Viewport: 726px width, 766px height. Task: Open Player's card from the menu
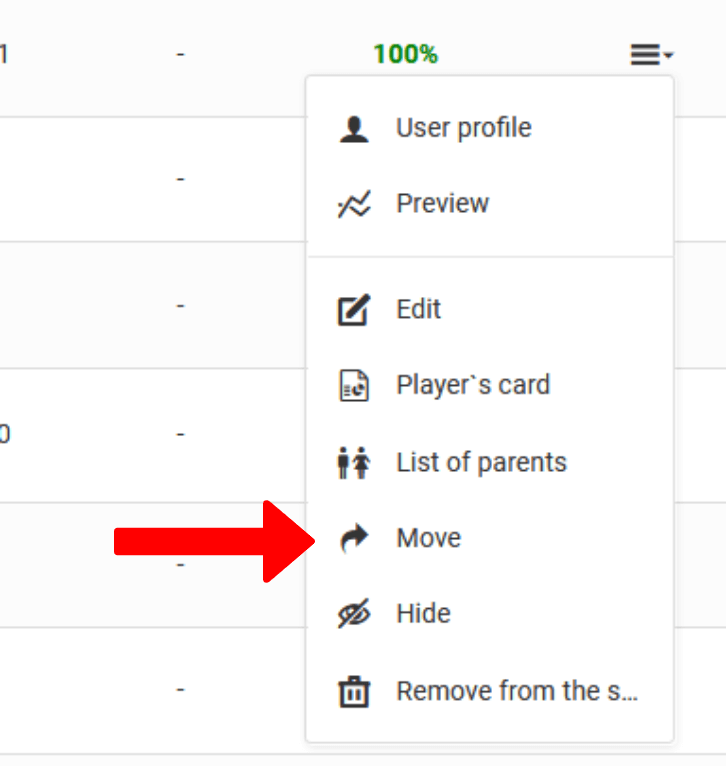click(x=472, y=386)
